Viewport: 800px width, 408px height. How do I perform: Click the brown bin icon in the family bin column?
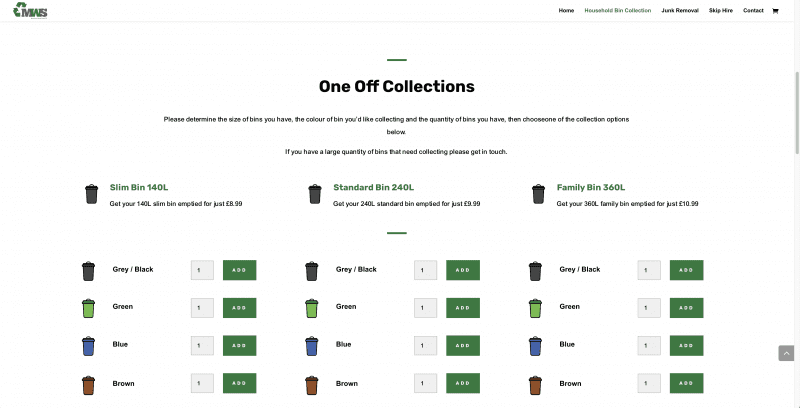pos(535,384)
